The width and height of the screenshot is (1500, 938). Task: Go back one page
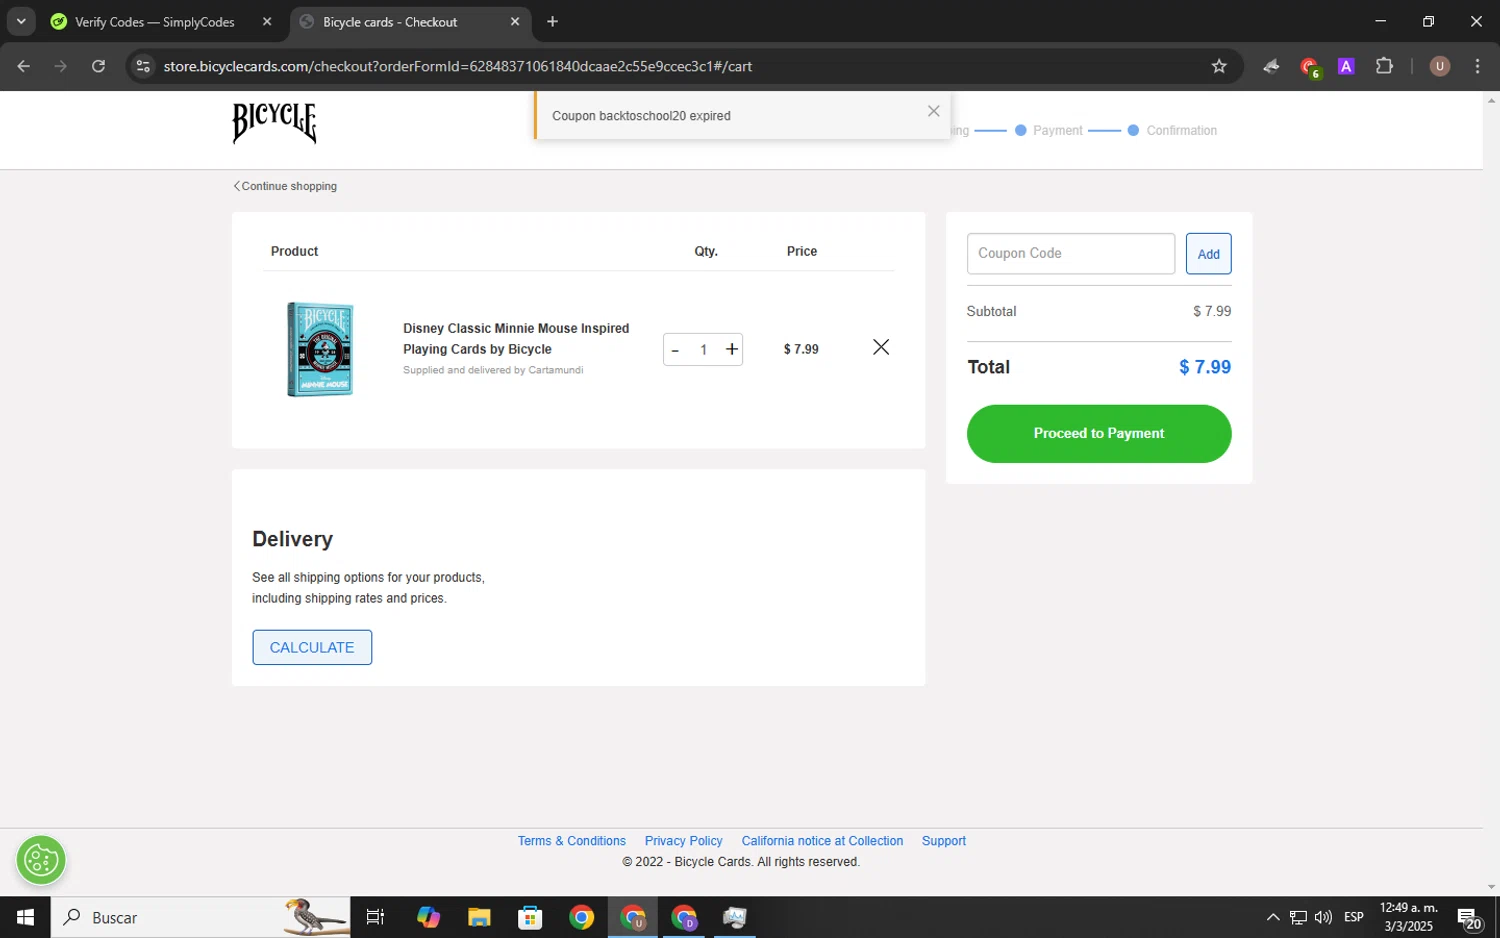click(x=24, y=66)
